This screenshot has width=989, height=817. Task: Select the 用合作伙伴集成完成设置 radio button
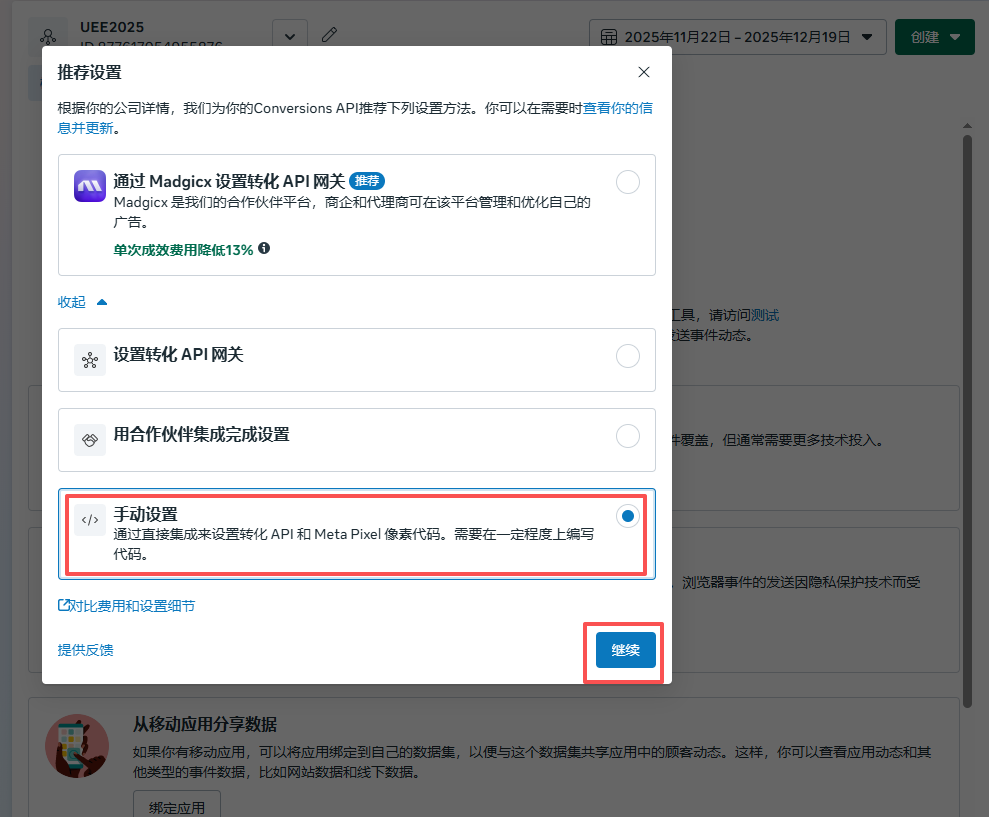pyautogui.click(x=627, y=436)
